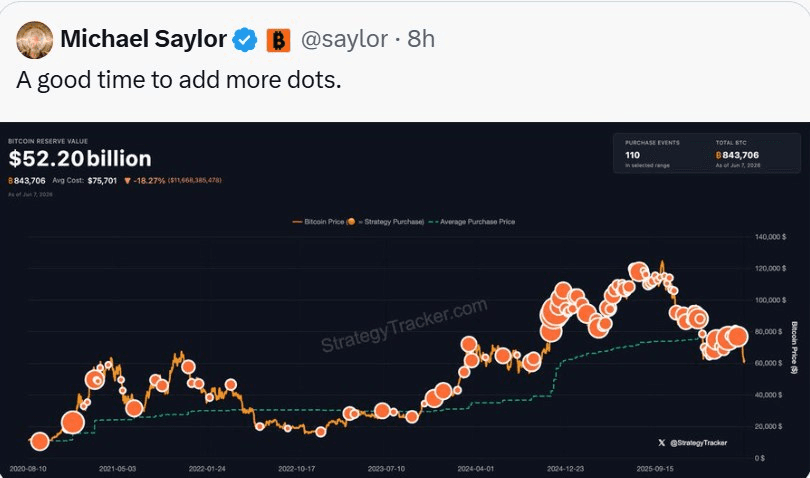This screenshot has width=810, height=478.
Task: Click the 2024-12-23 x-axis date label
Action: tap(566, 469)
